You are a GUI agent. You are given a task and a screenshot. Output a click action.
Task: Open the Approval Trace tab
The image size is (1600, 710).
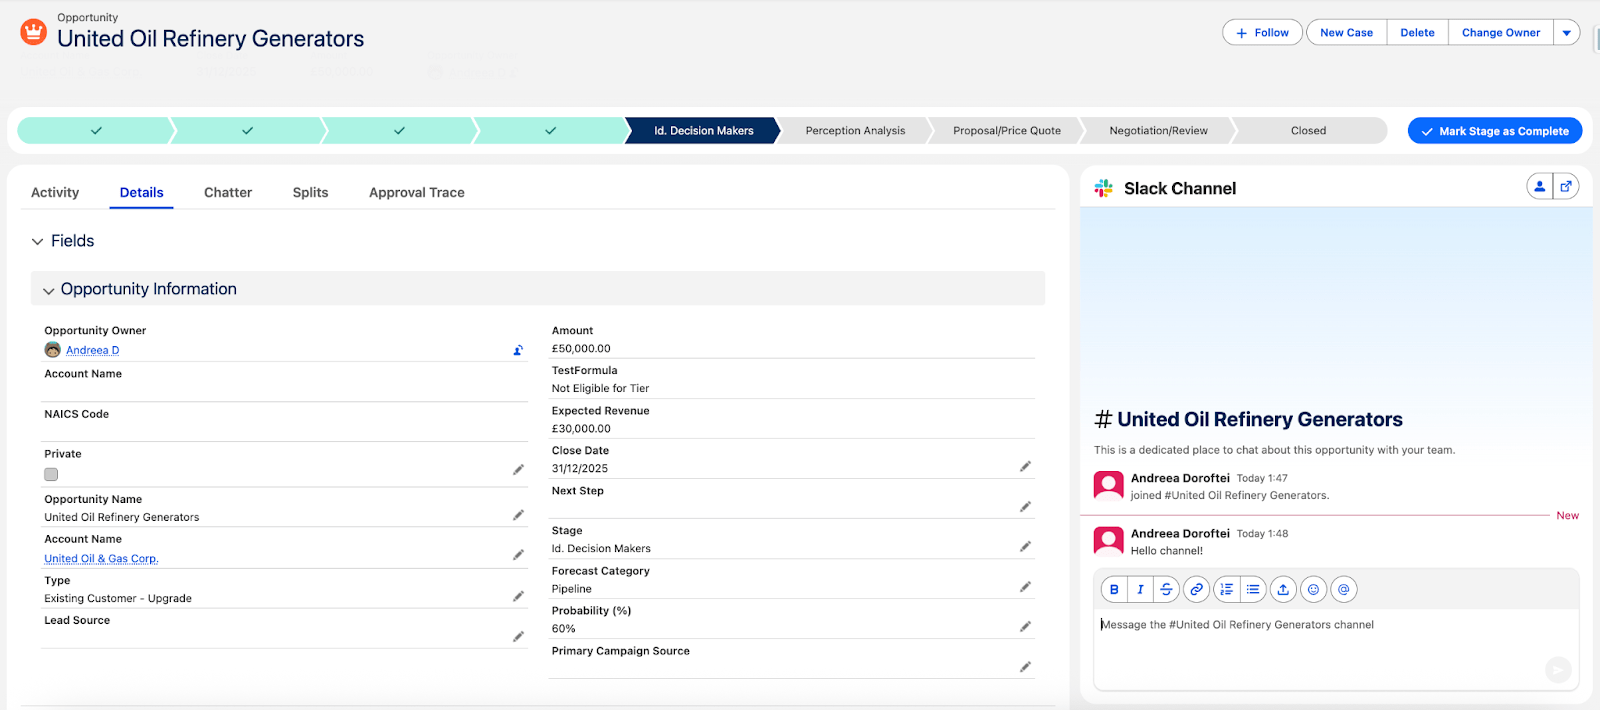pyautogui.click(x=417, y=192)
